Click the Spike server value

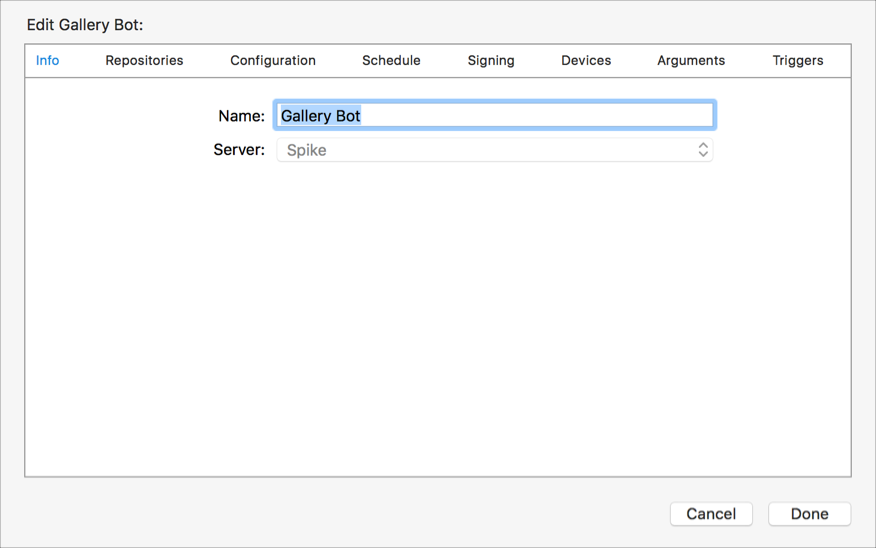point(307,150)
